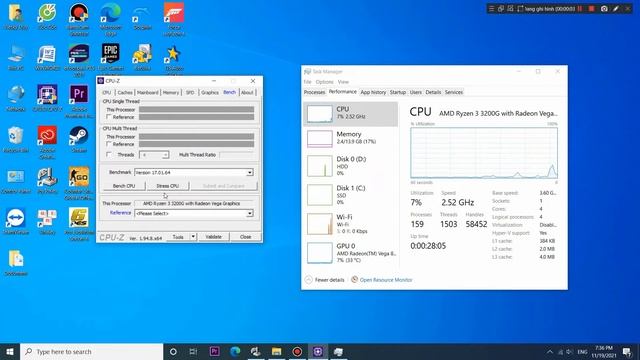Start the Stress CPU test

[167, 186]
